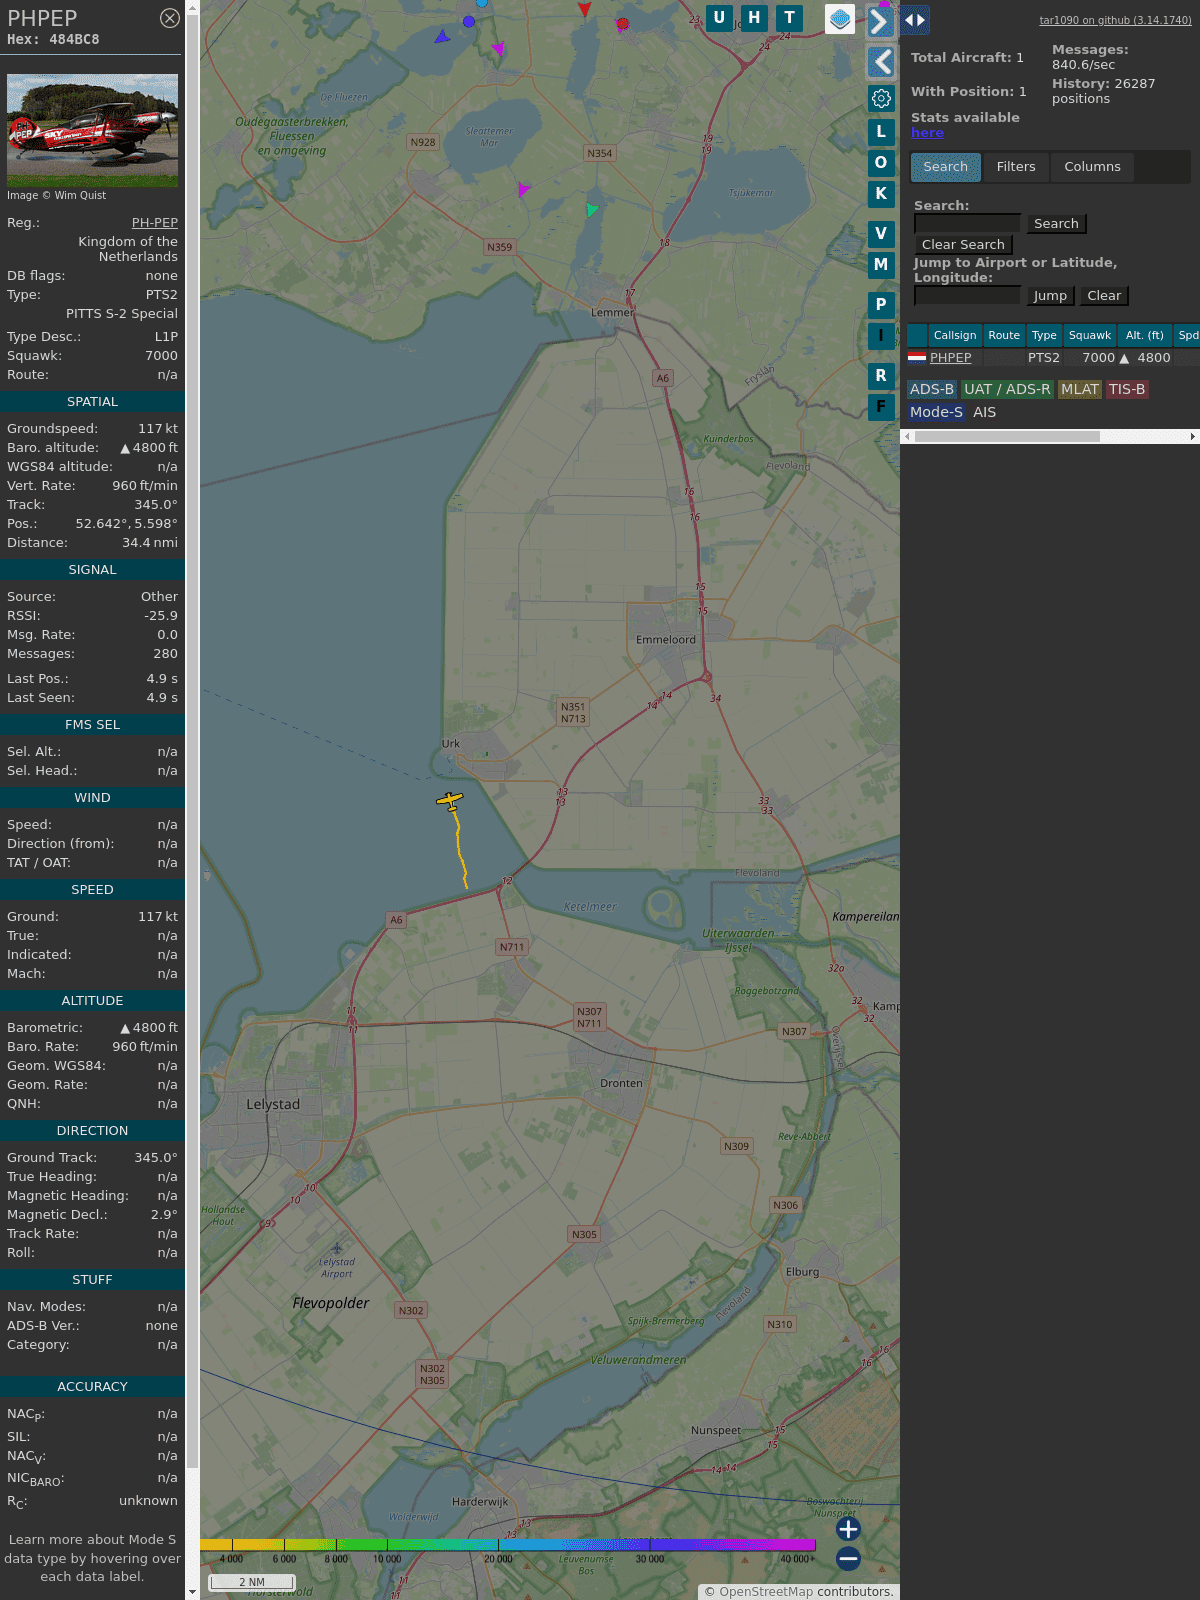This screenshot has height=1600, width=1200.
Task: Click the altitude color scale bar
Action: tap(508, 1545)
